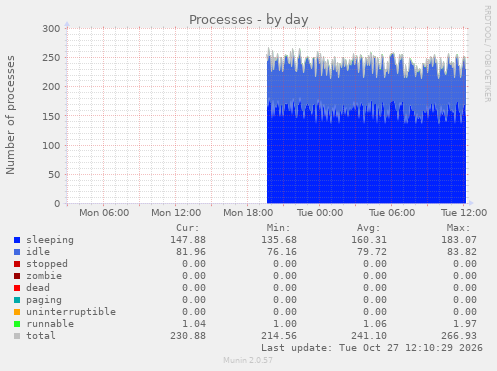497x371 pixels.
Task: Click runnable average value 1.06
Action: tap(375, 324)
